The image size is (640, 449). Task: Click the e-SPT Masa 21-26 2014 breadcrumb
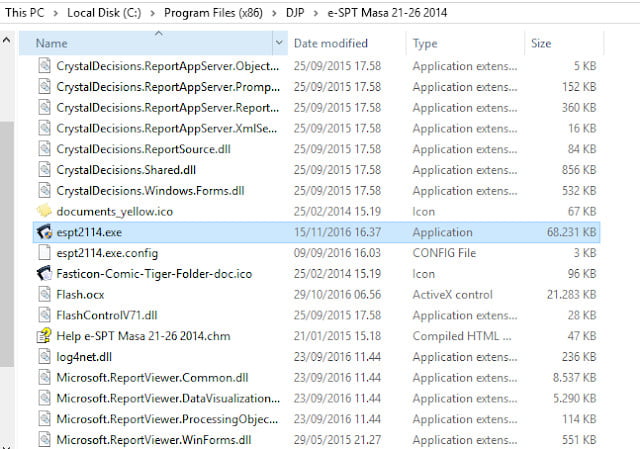point(387,13)
